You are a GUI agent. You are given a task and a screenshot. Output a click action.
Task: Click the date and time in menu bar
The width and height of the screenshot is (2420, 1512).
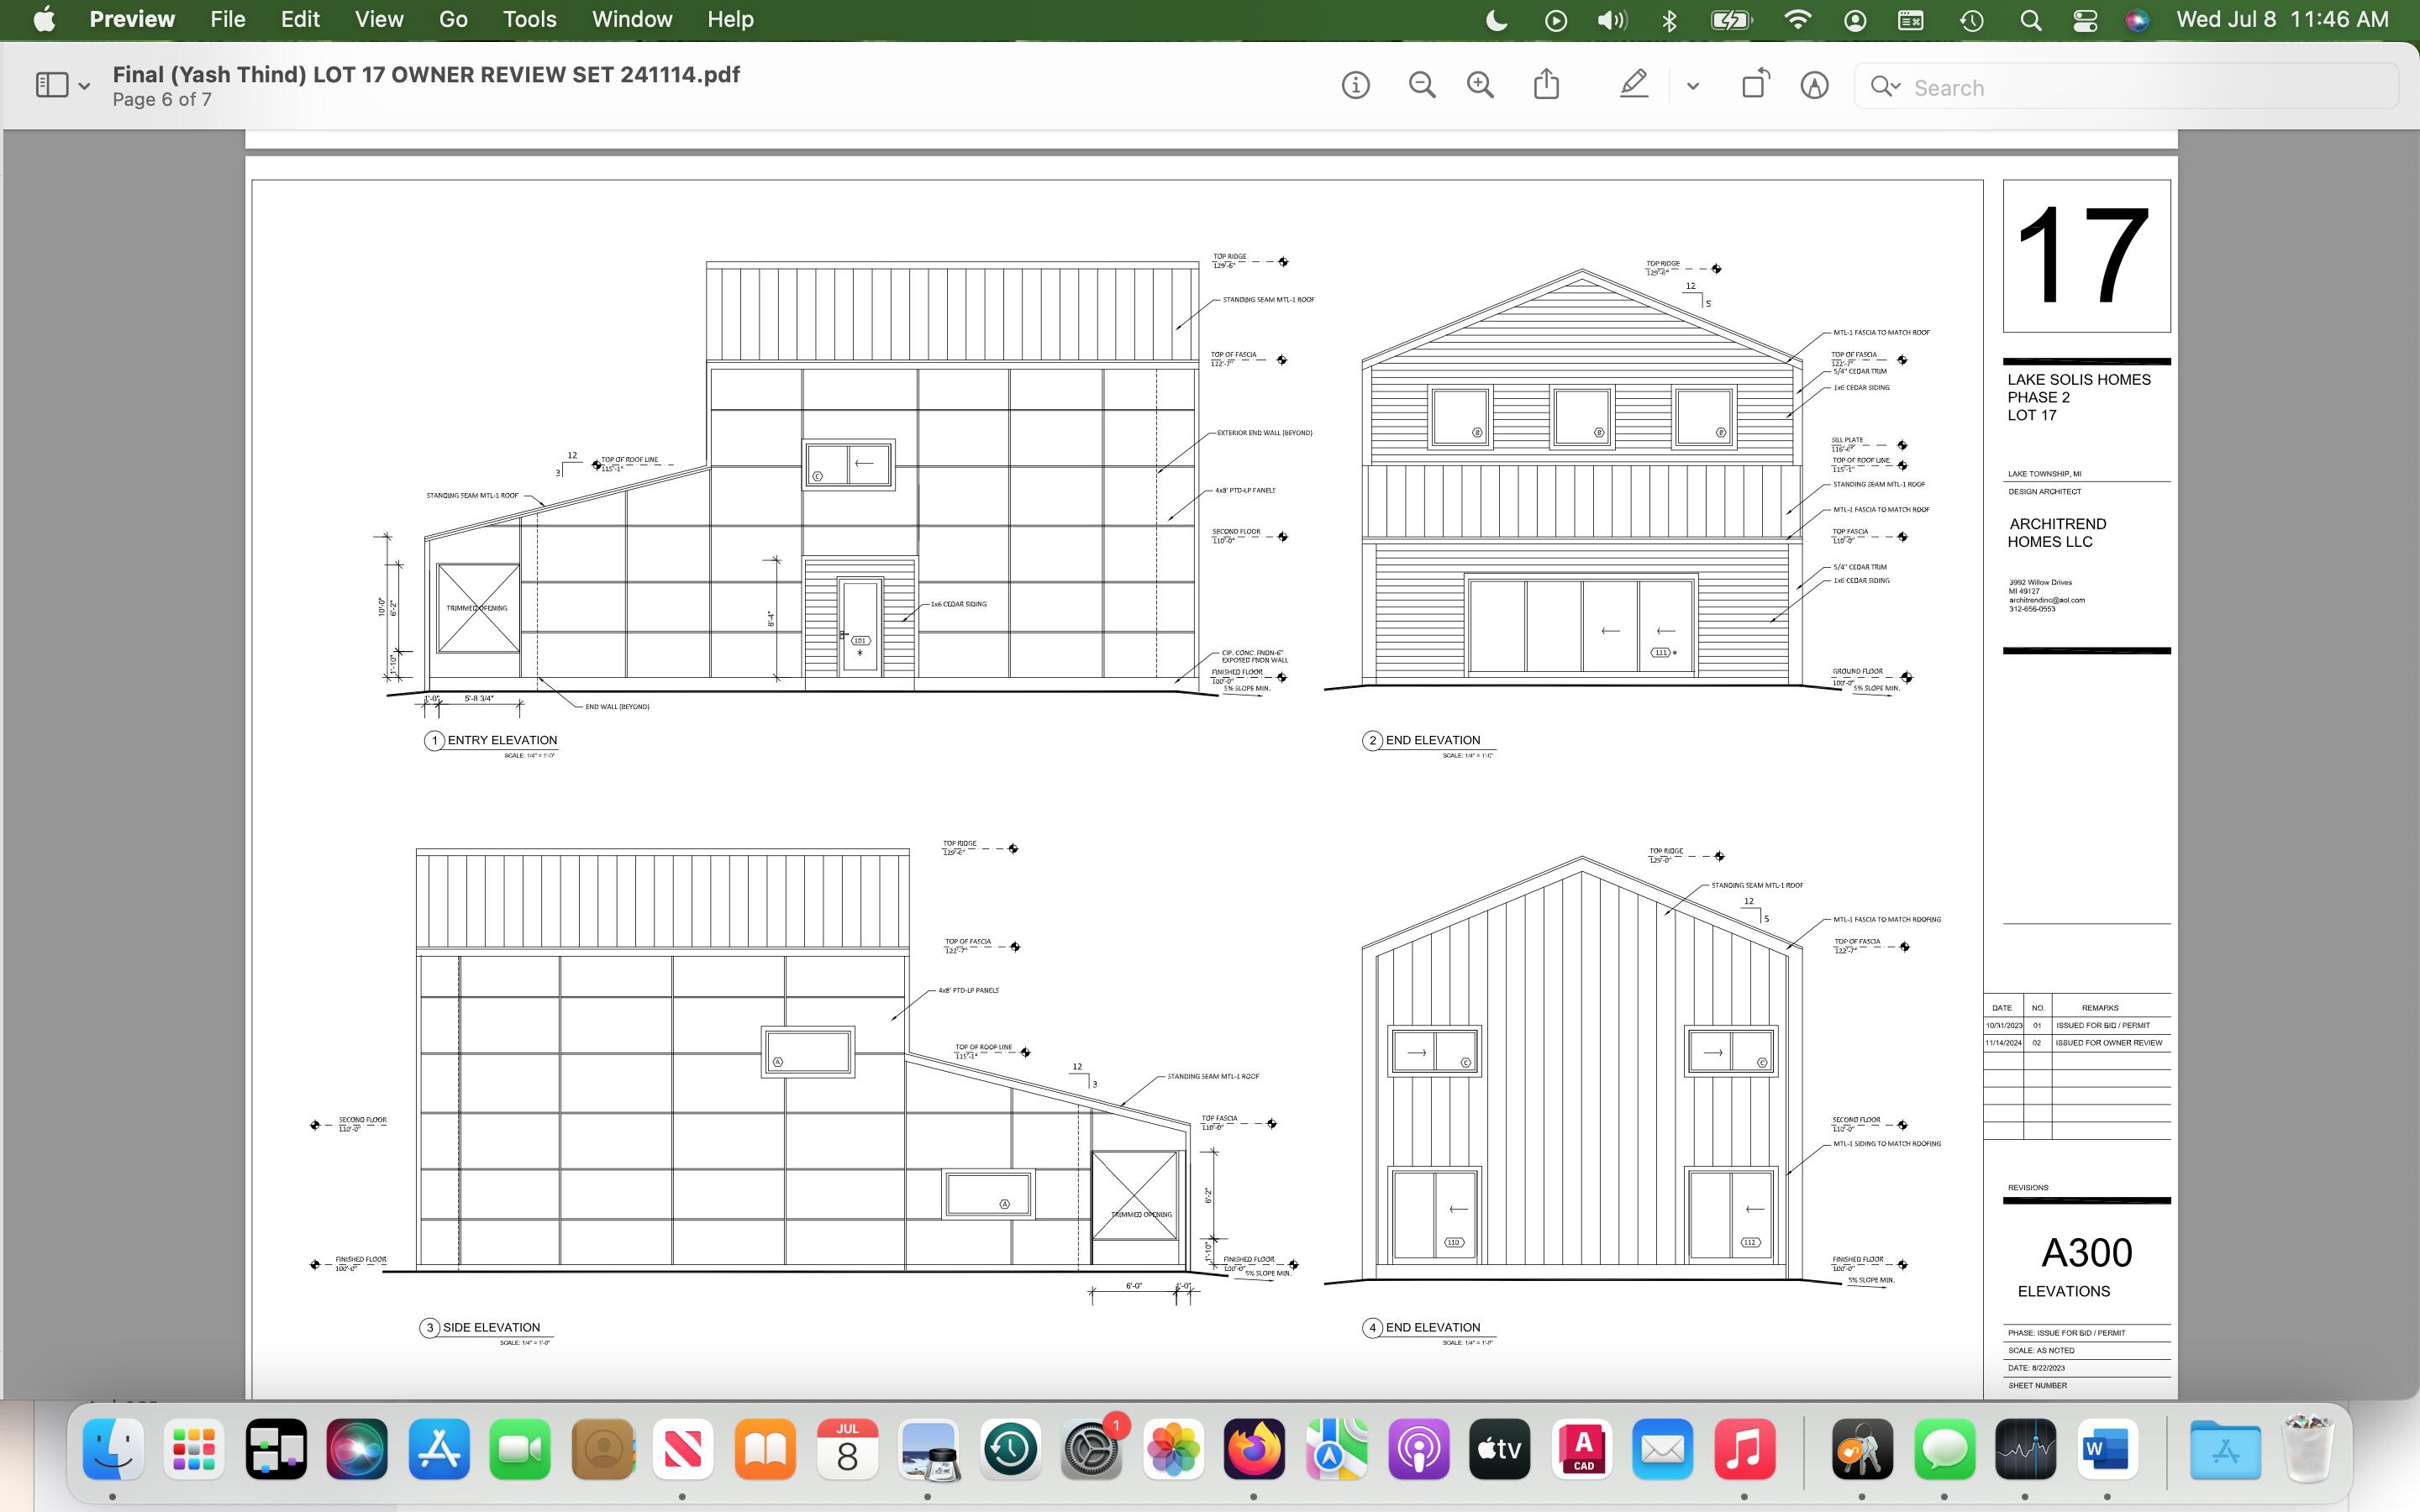[2282, 20]
